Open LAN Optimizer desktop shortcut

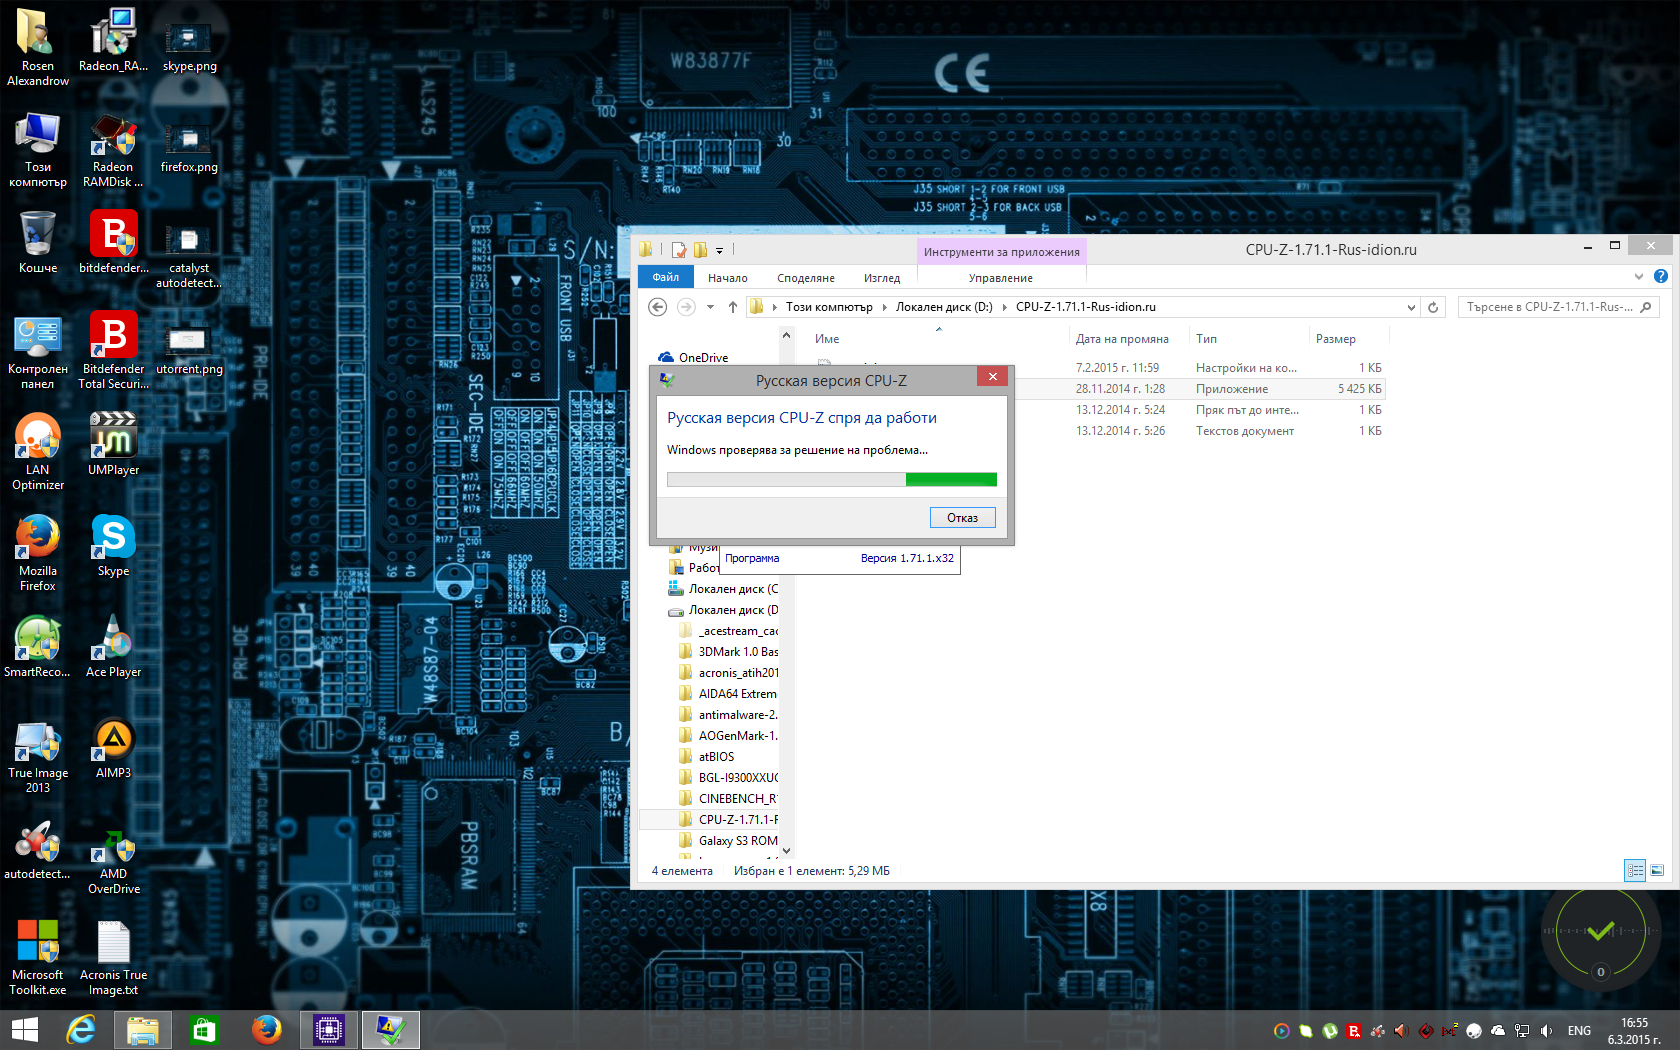point(38,451)
